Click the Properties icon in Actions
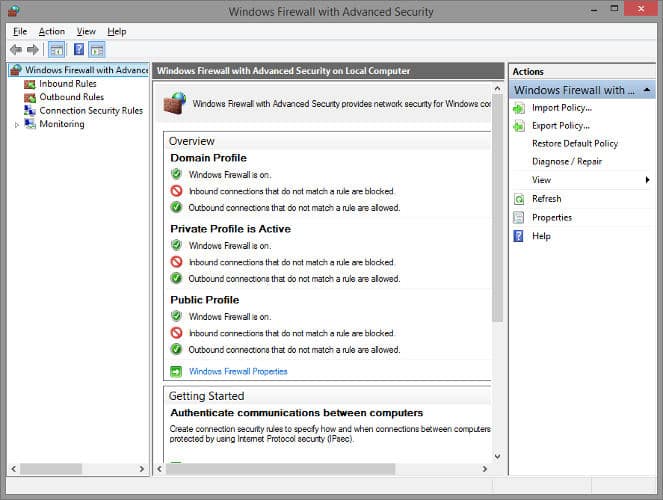Screen dimensions: 663x500 (x=518, y=218)
